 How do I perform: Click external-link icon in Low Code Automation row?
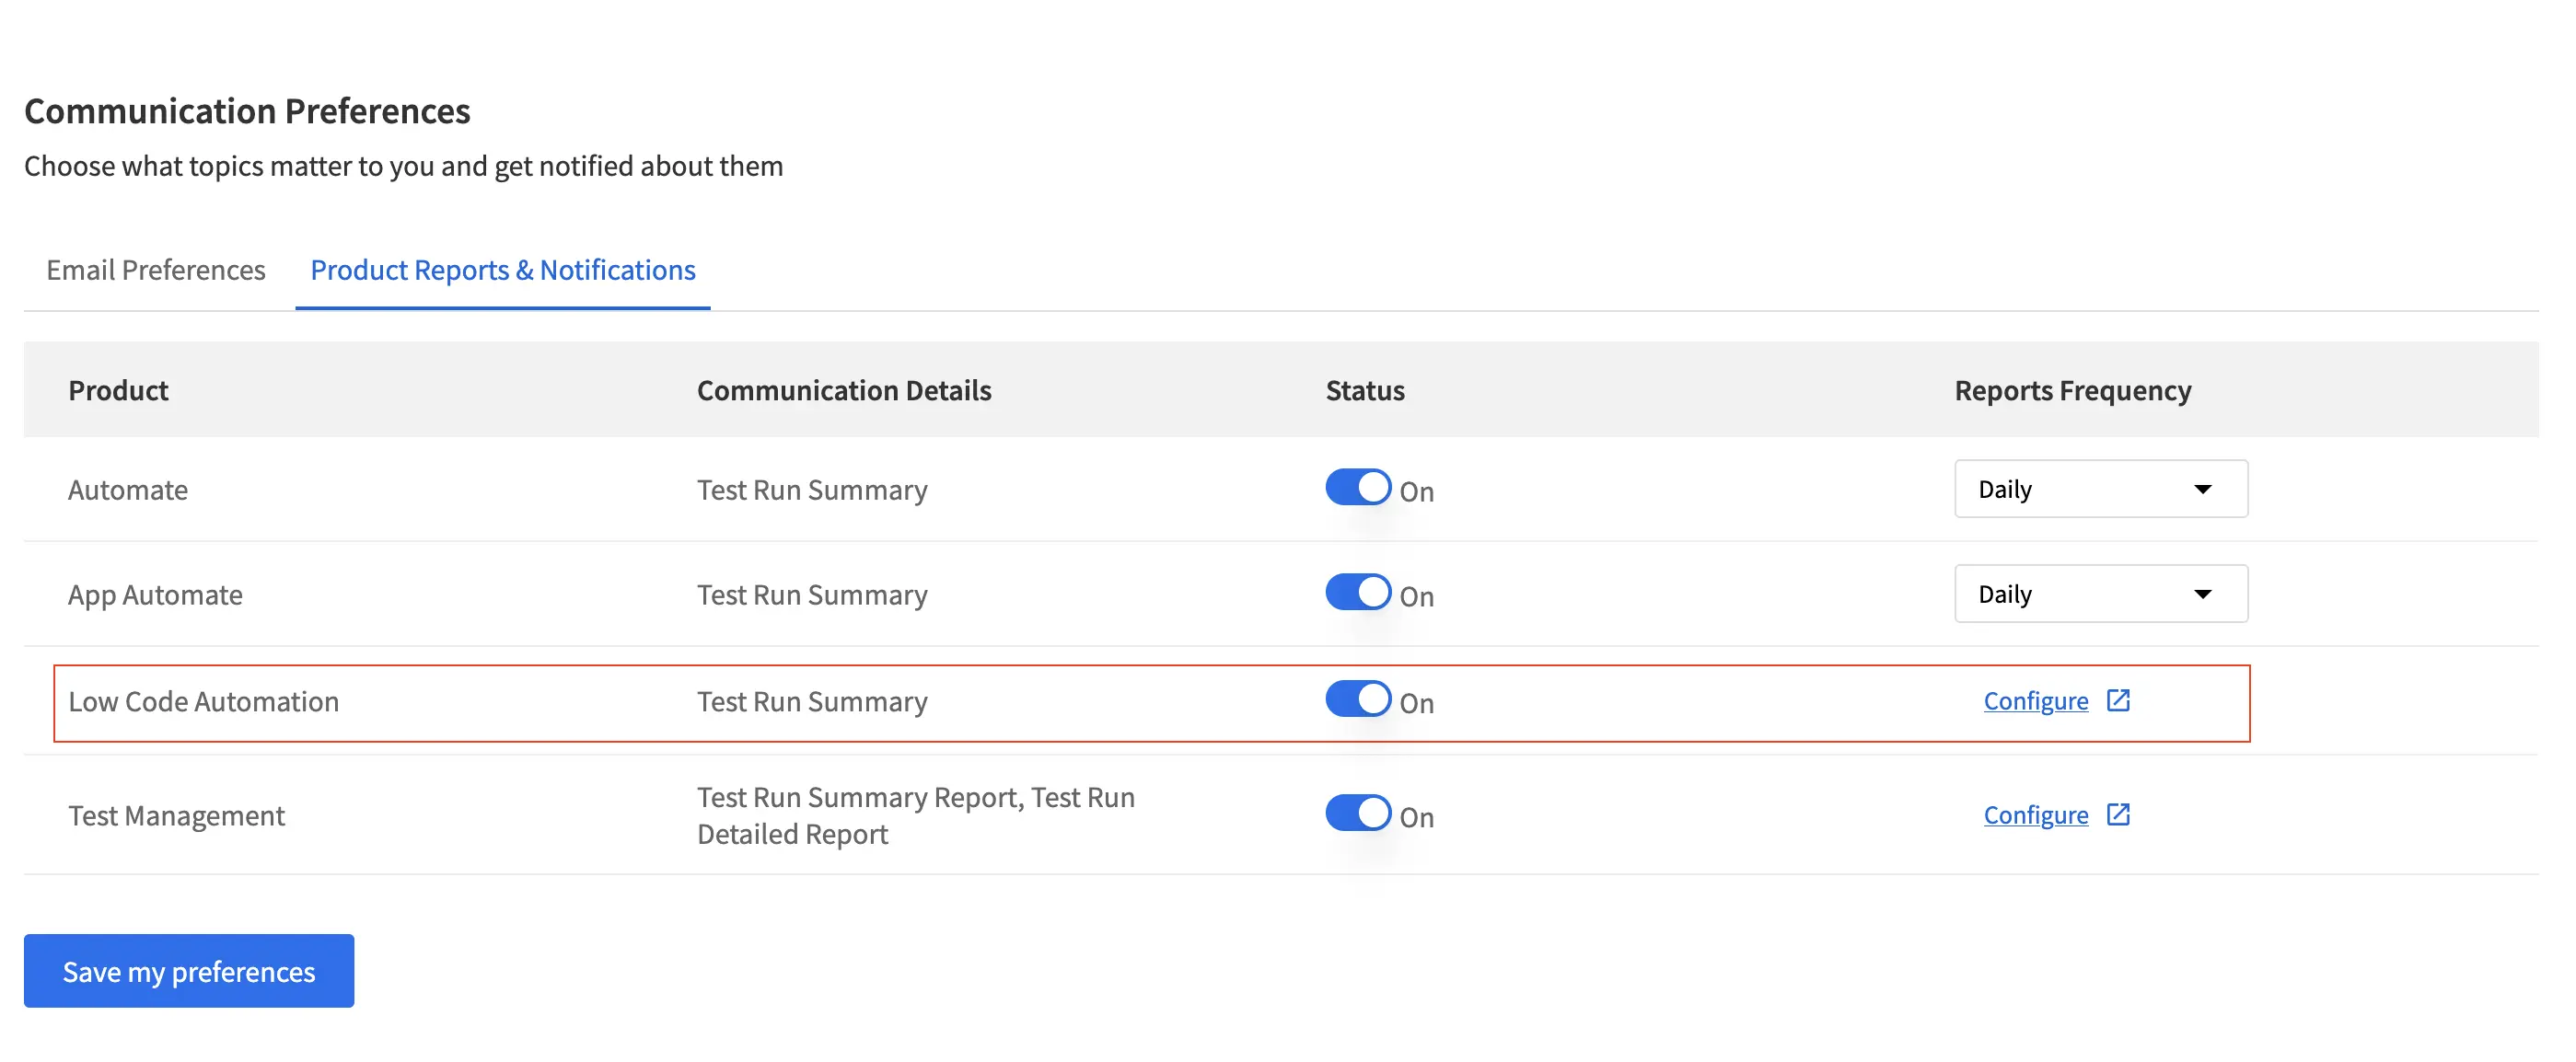(x=2117, y=700)
